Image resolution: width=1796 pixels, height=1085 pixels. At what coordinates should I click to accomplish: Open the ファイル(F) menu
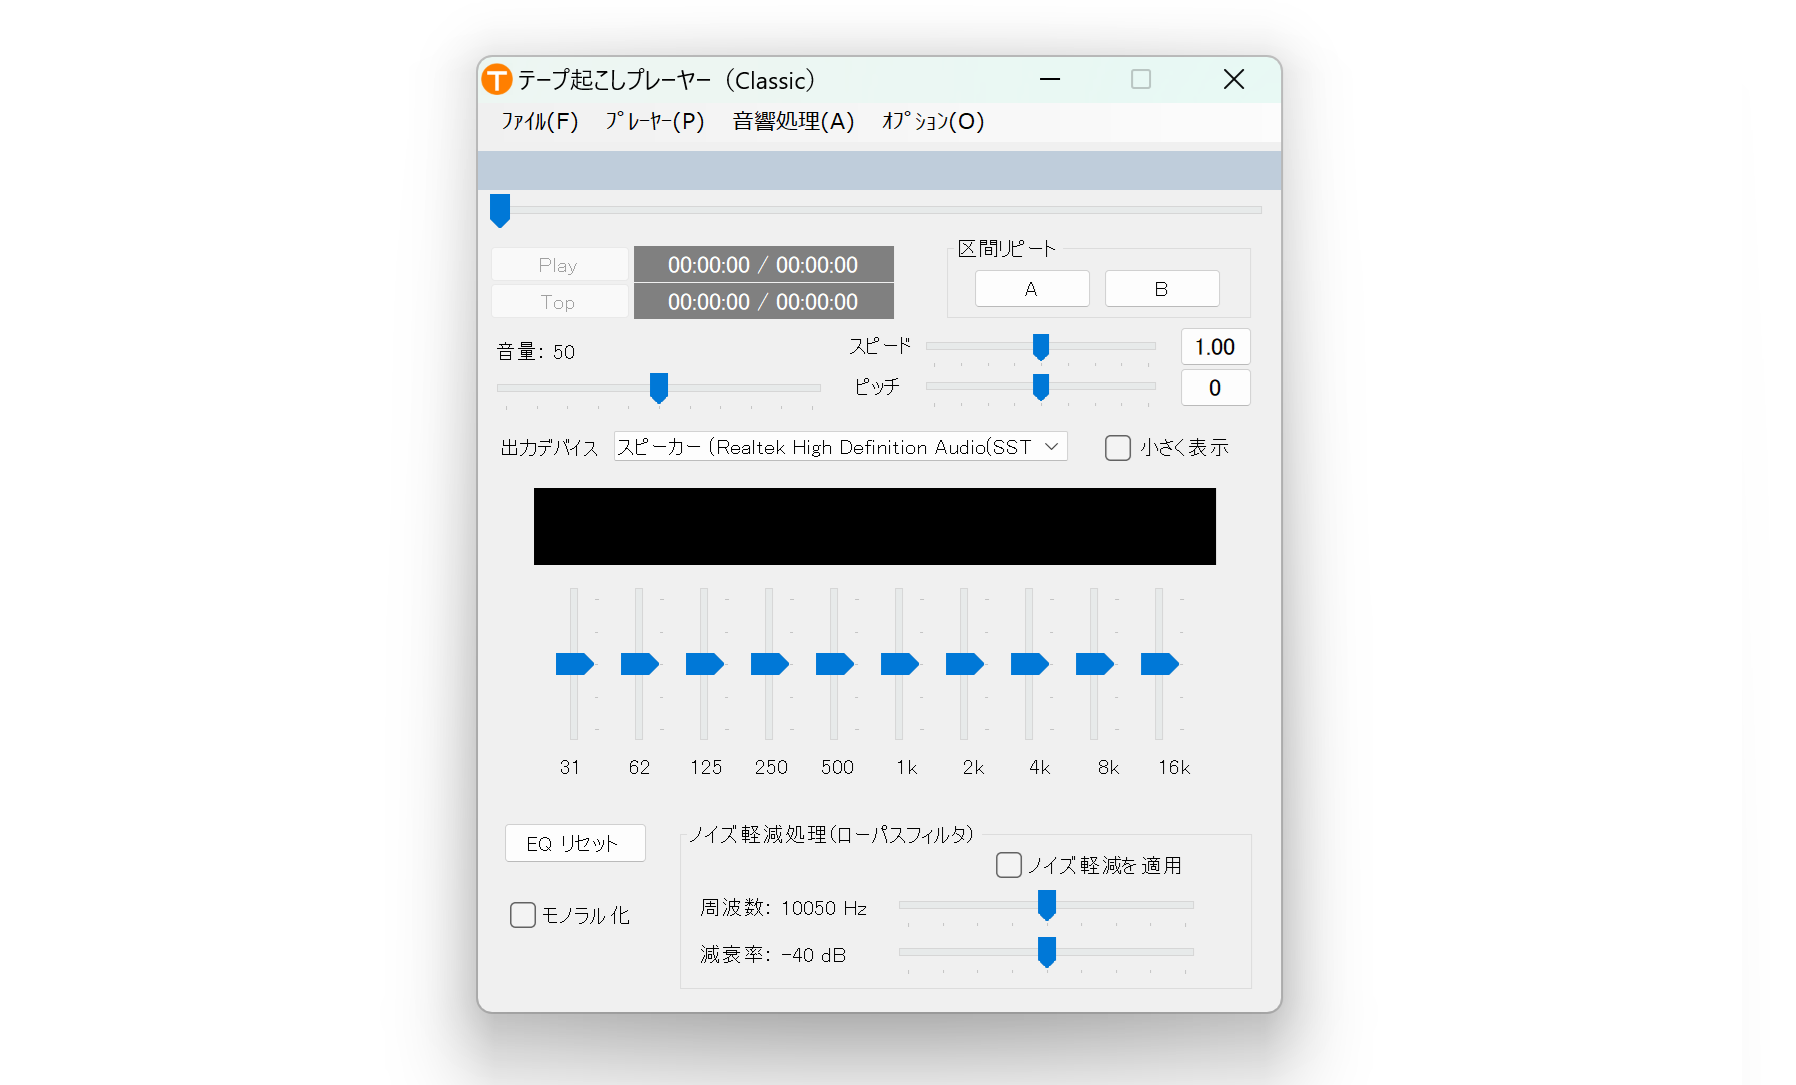(539, 122)
